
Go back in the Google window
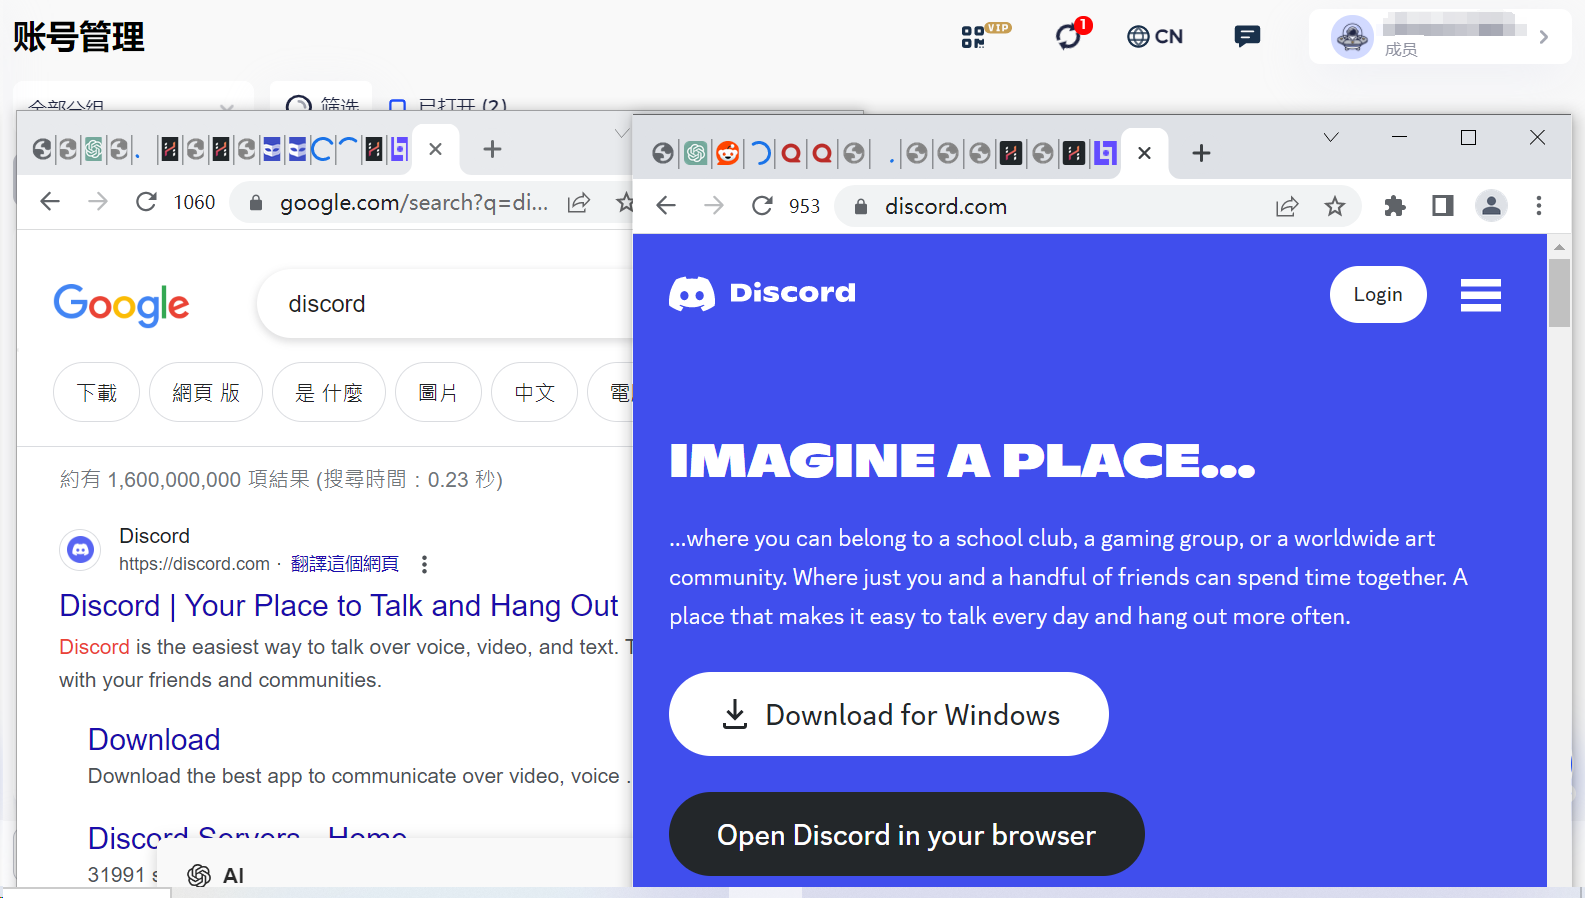pos(50,202)
